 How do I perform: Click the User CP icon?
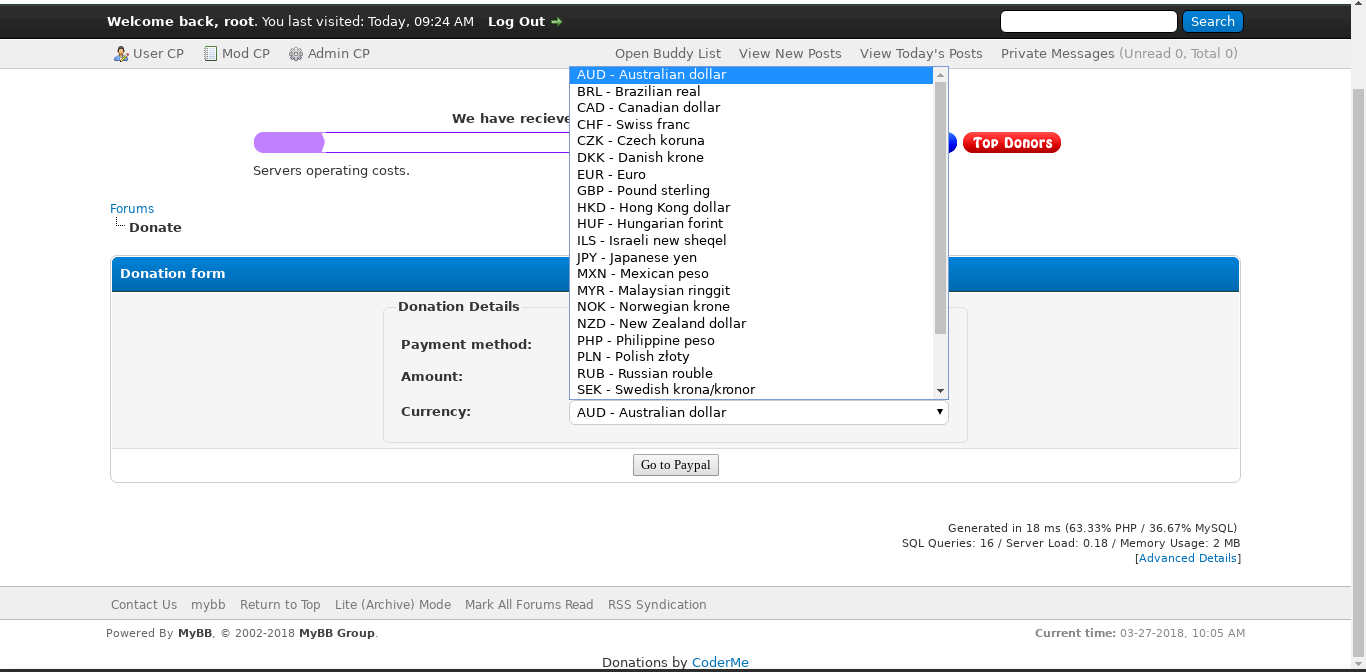[x=121, y=54]
